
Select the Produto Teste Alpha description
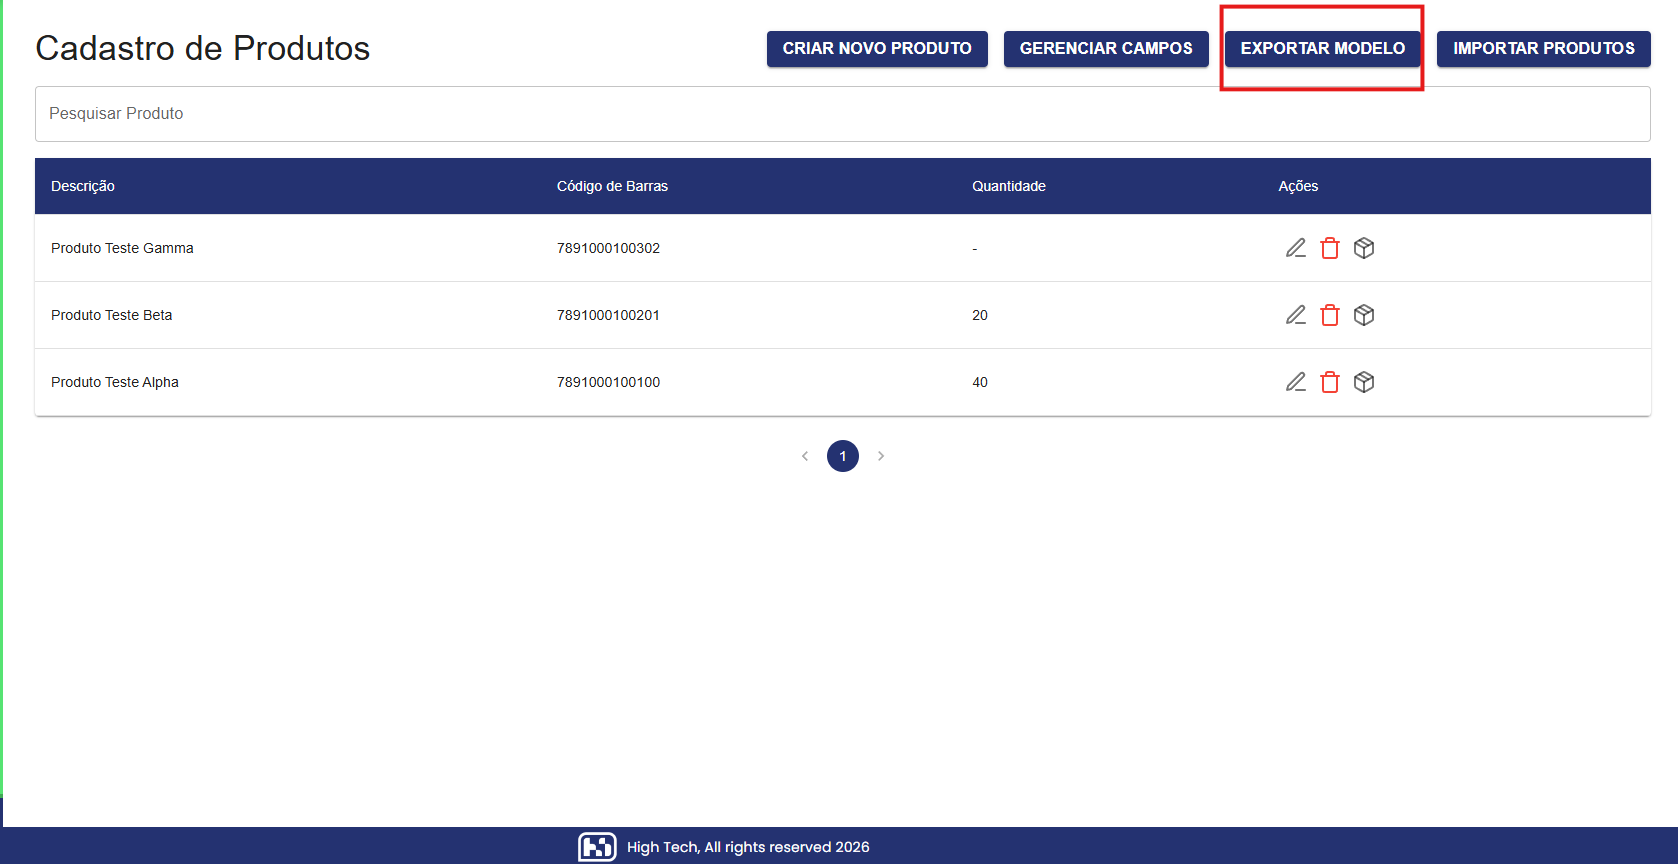(115, 382)
